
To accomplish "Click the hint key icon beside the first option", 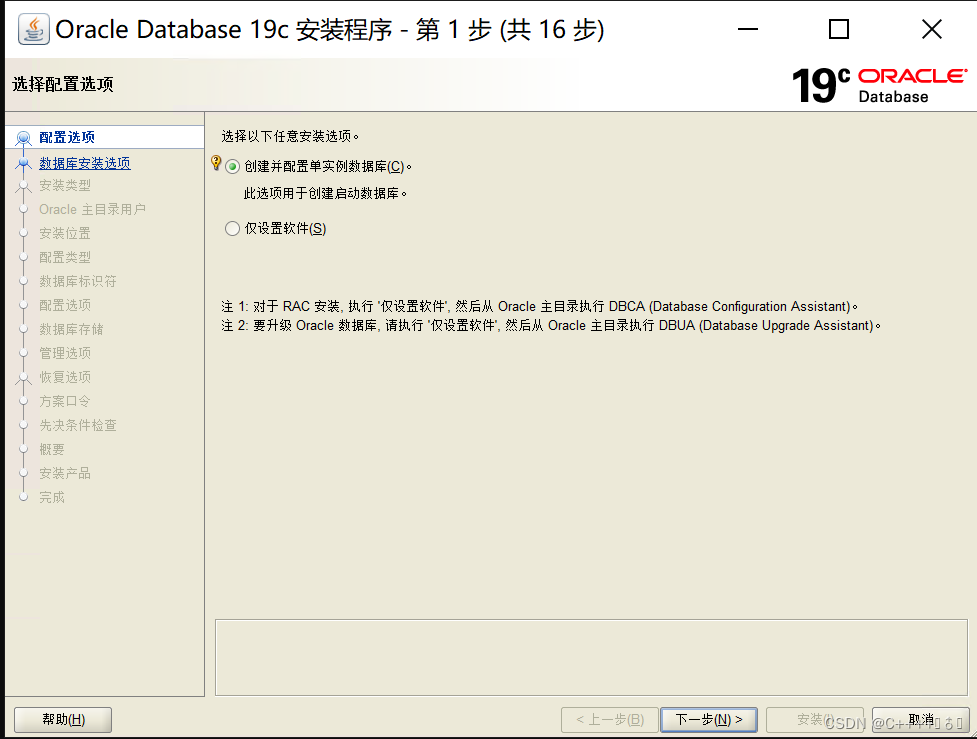I will [216, 163].
